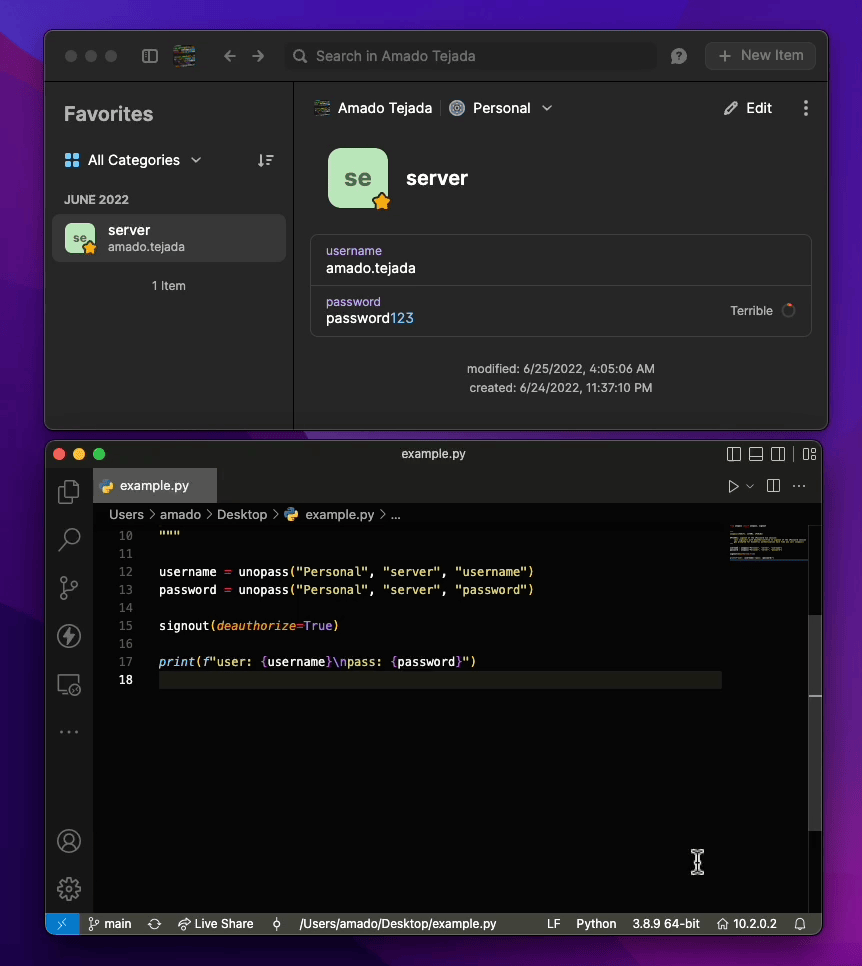Select the example.py editor tab
This screenshot has height=966, width=862.
pyautogui.click(x=155, y=485)
